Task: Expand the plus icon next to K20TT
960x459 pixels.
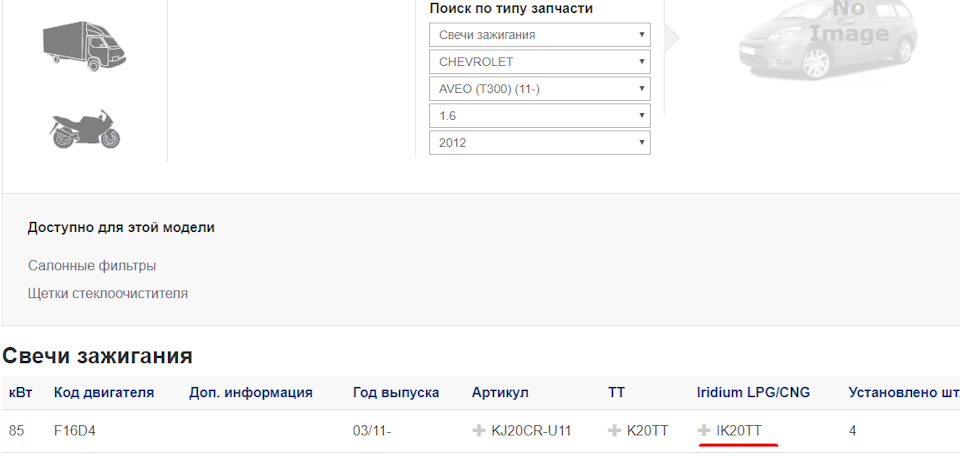Action: pyautogui.click(x=614, y=431)
